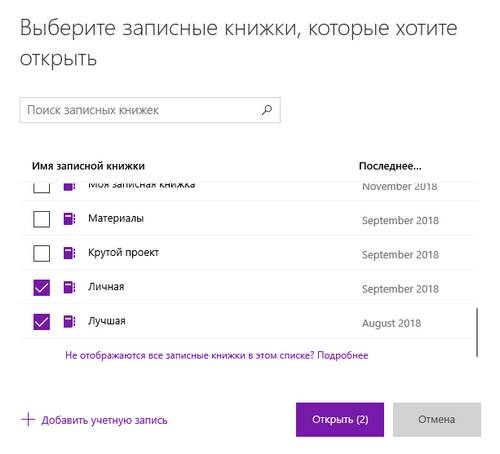This screenshot has width=500, height=454.
Task: Sort by Последнее… column header
Action: click(x=390, y=166)
